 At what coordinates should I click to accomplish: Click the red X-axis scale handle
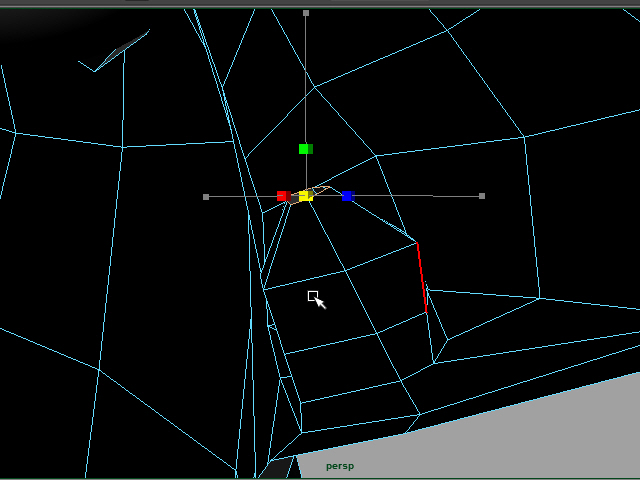[284, 196]
